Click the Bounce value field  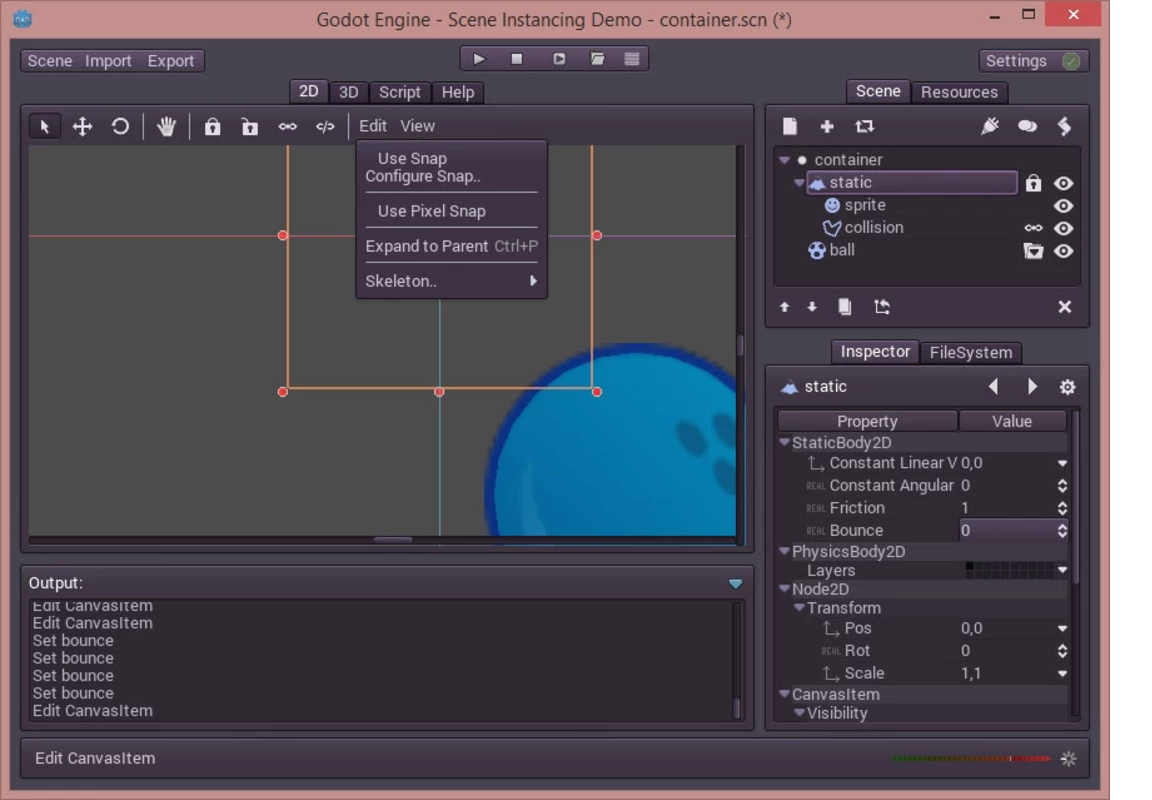point(1006,531)
